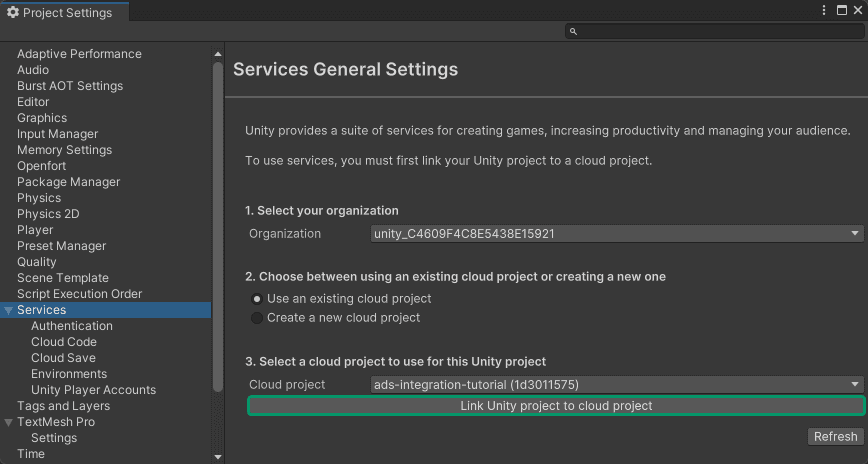Click the Organization field label
Viewport: 868px width, 464px height.
285,234
